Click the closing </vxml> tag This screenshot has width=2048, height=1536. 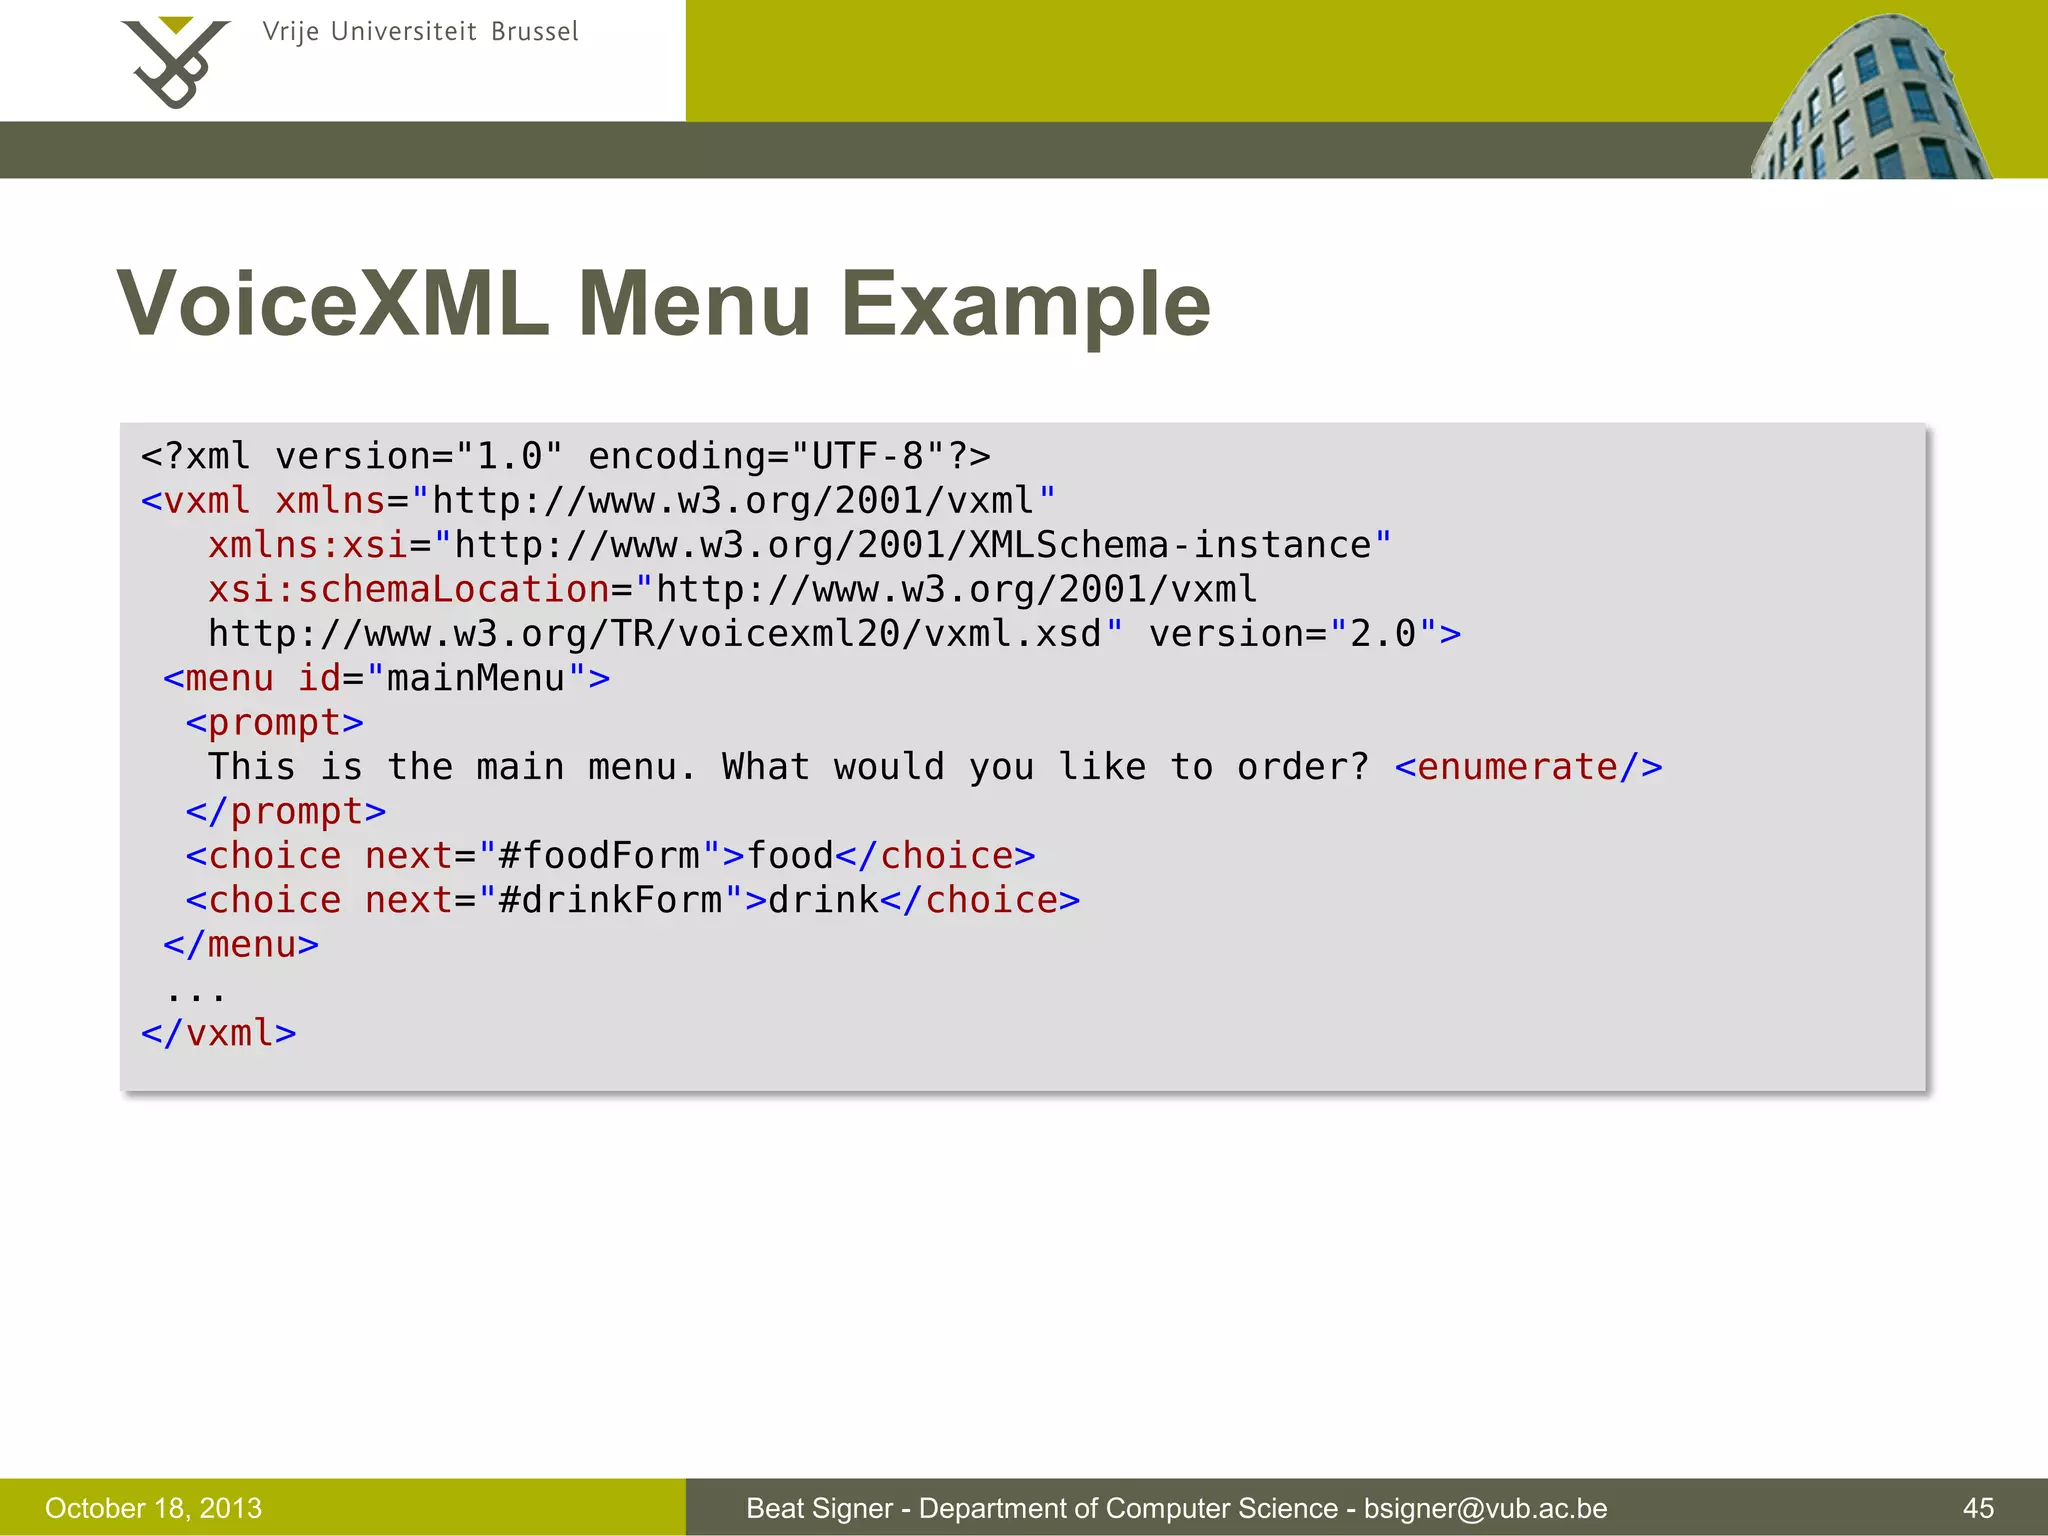coord(219,1033)
